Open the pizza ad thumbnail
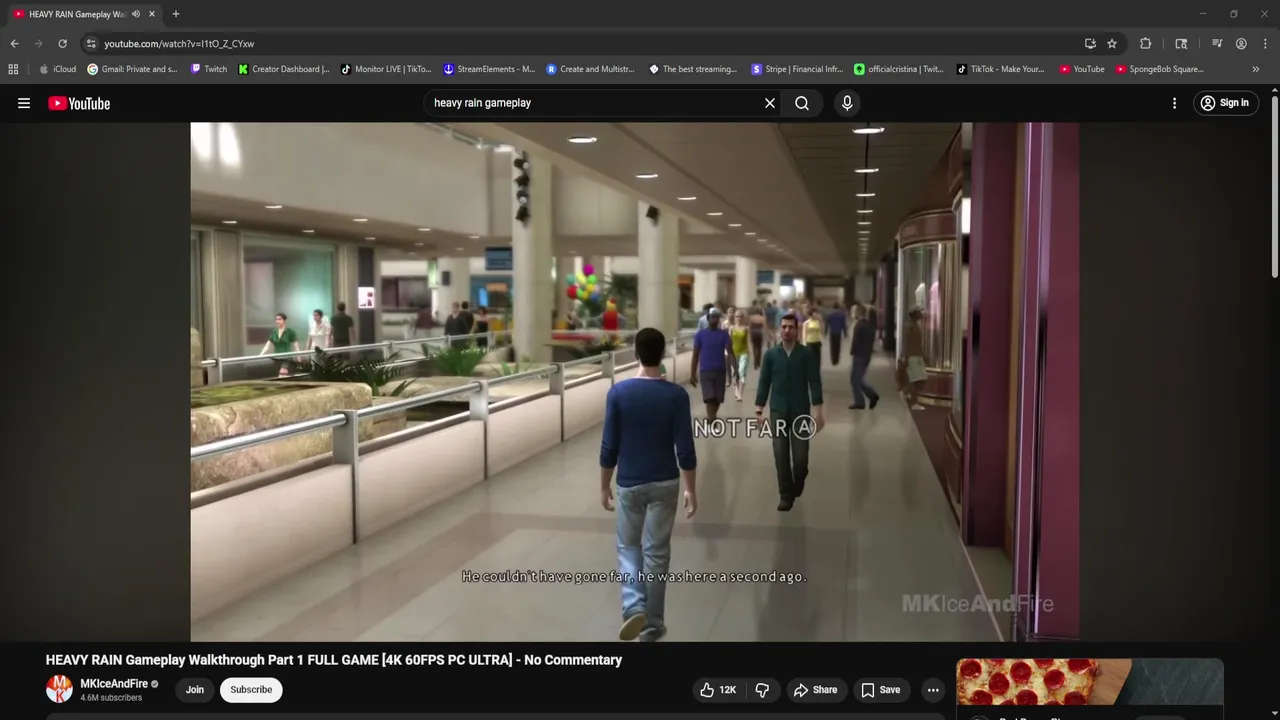1280x720 pixels. pyautogui.click(x=1090, y=682)
